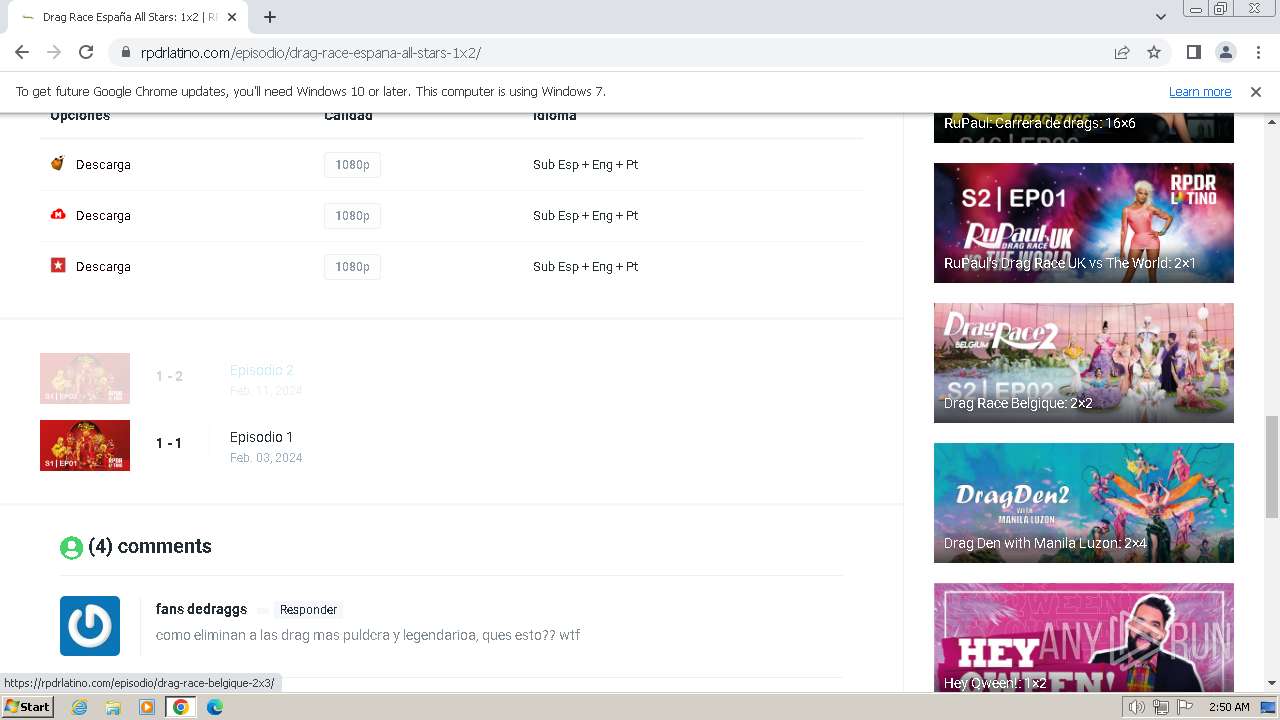Click the volume speaker tray icon
This screenshot has height=720, width=1280.
pyautogui.click(x=1136, y=707)
